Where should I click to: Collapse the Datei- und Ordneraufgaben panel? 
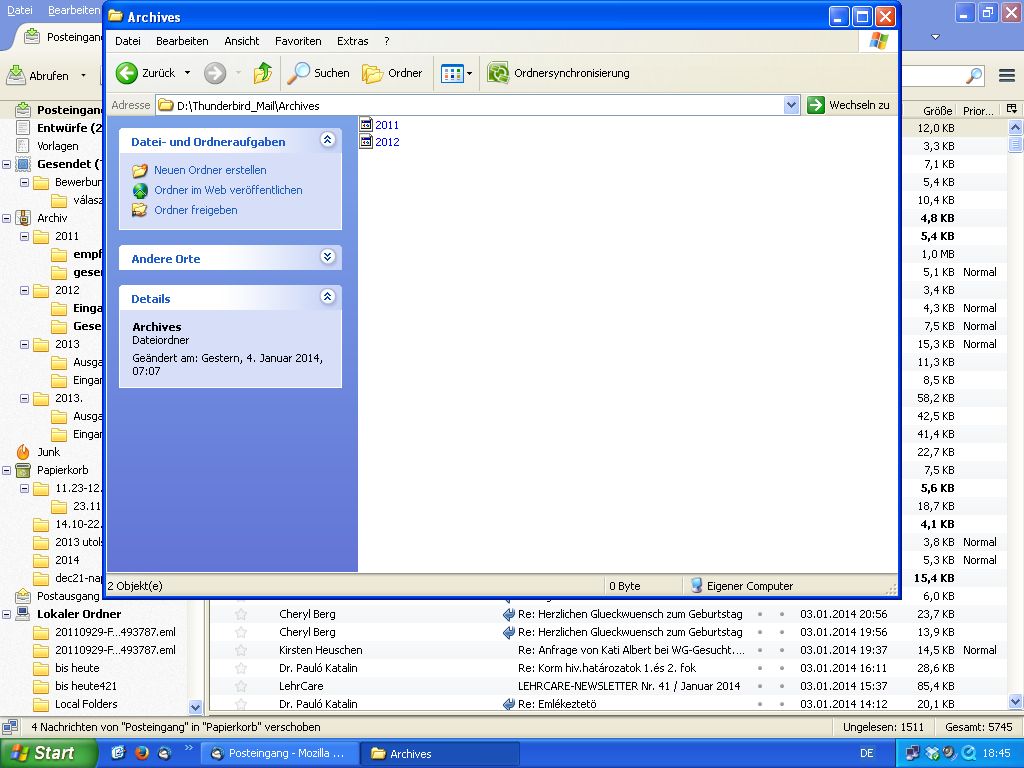[327, 141]
